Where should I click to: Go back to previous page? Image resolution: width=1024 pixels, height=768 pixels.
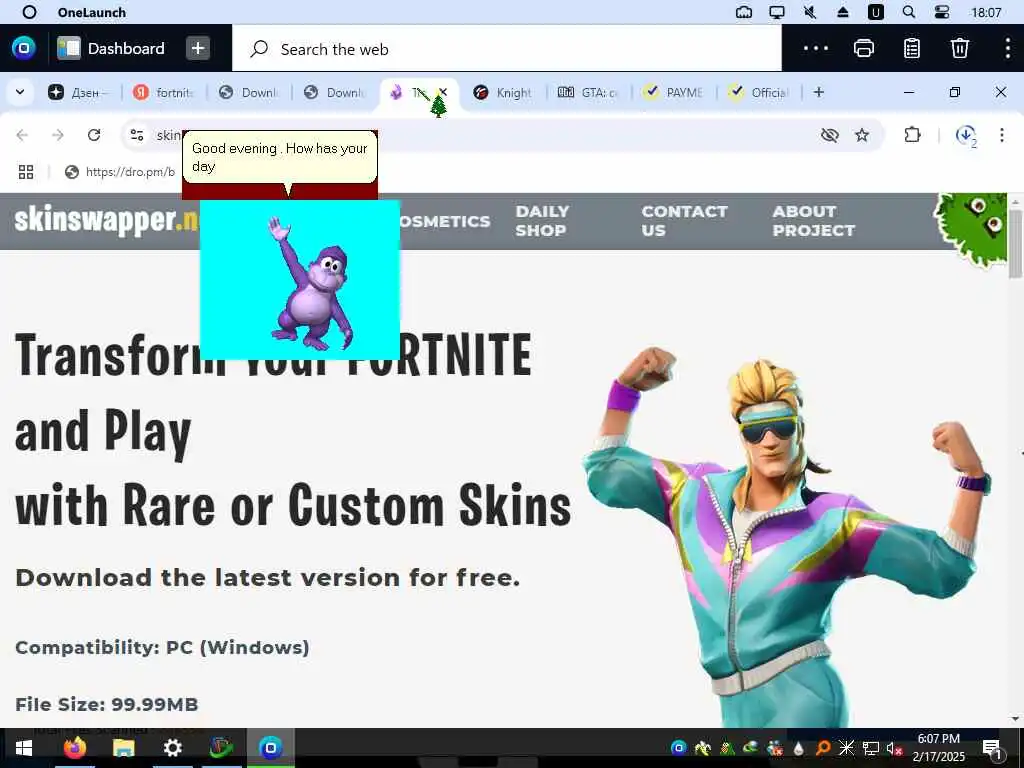click(22, 135)
